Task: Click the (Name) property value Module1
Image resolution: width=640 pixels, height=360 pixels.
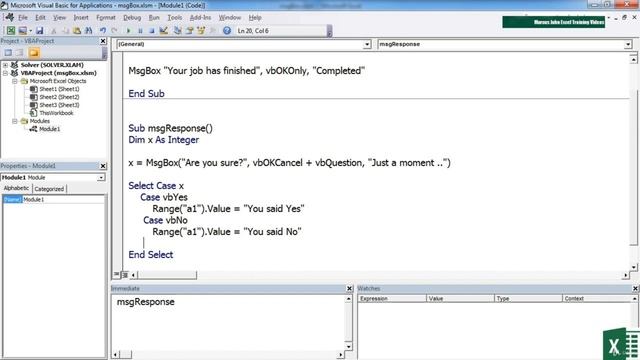Action: point(63,199)
